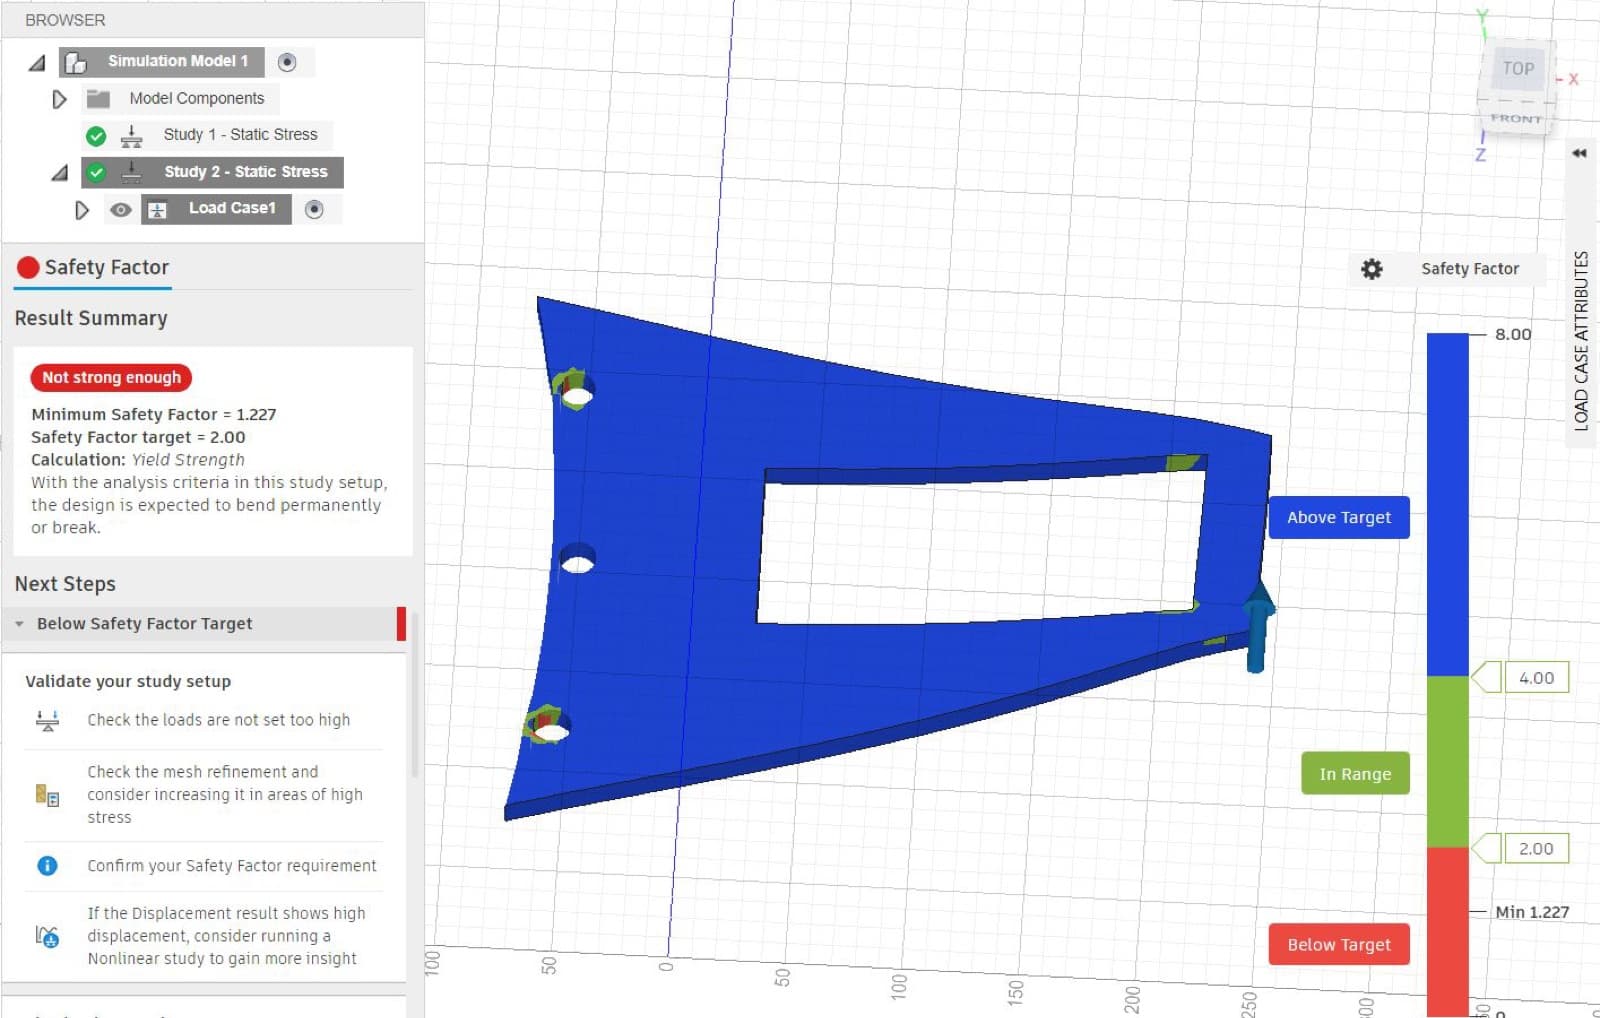Screen dimensions: 1600x1018
Task: Expand the Load Case1 node
Action: pos(82,210)
